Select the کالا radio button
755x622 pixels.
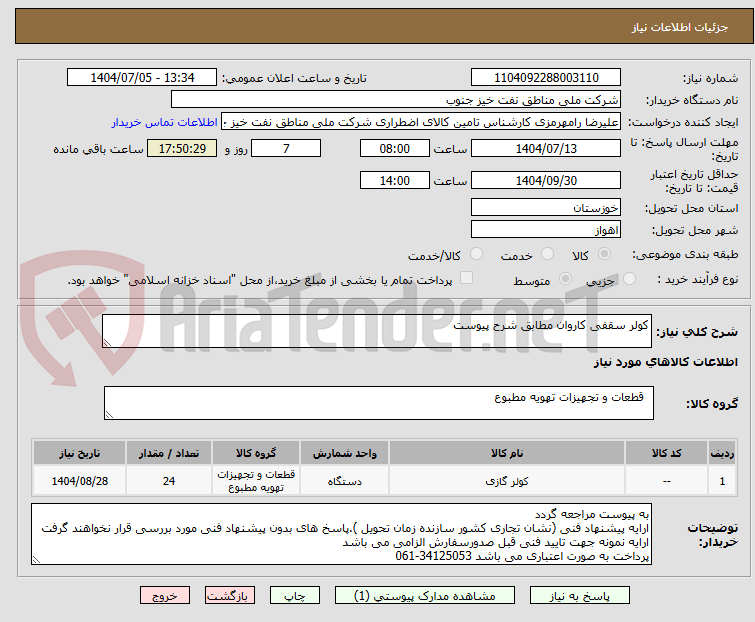click(604, 254)
